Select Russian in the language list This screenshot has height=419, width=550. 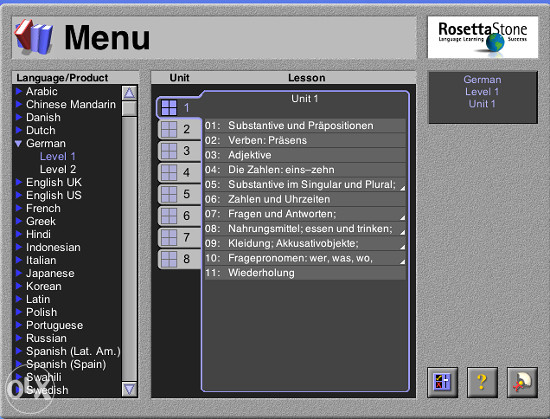coord(46,338)
